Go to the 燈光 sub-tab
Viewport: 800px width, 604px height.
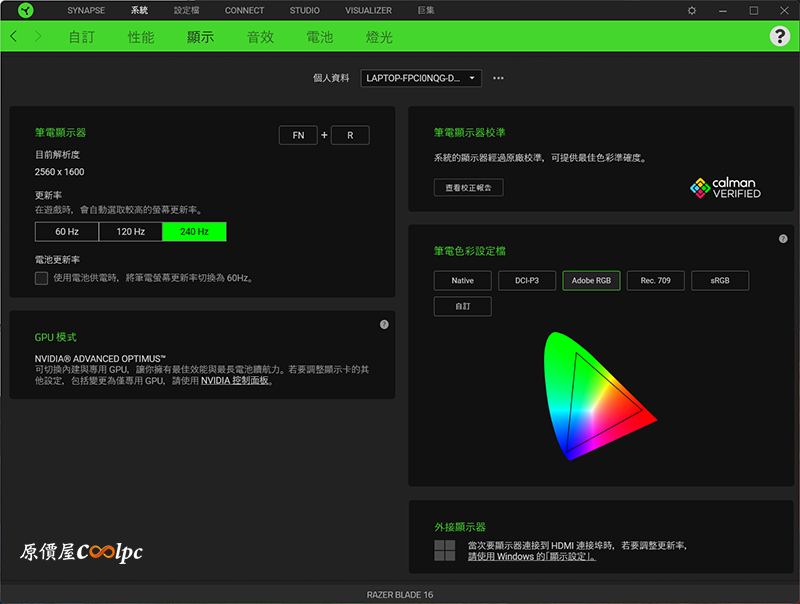click(379, 37)
